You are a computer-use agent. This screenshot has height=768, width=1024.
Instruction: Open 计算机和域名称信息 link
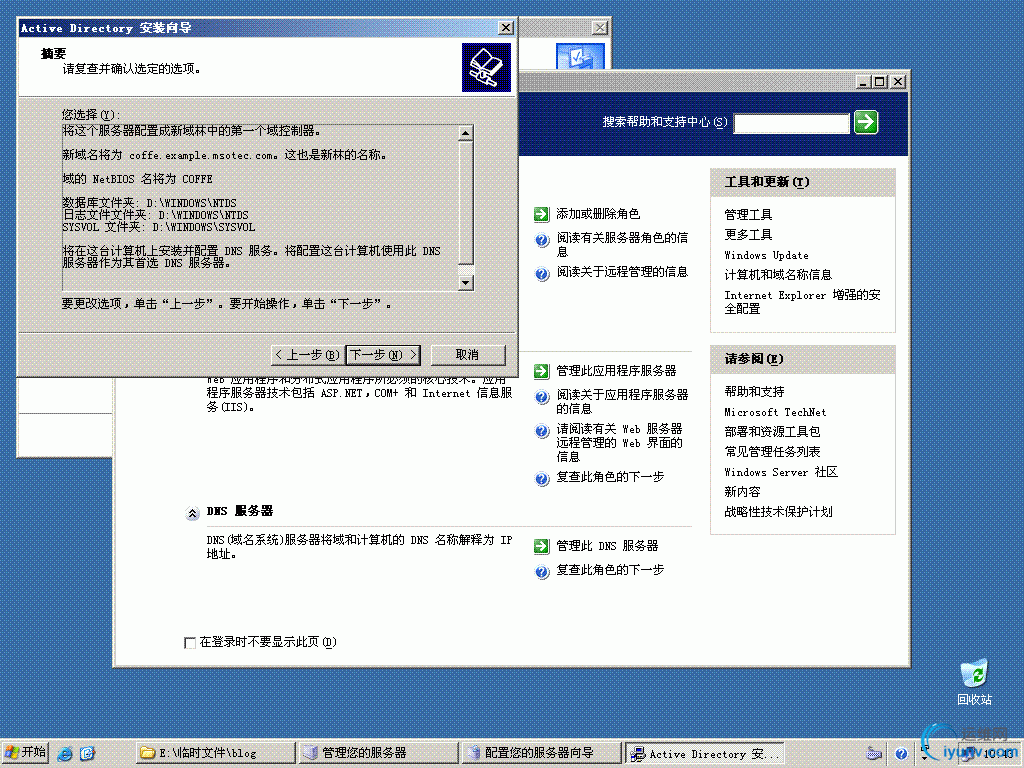778,275
